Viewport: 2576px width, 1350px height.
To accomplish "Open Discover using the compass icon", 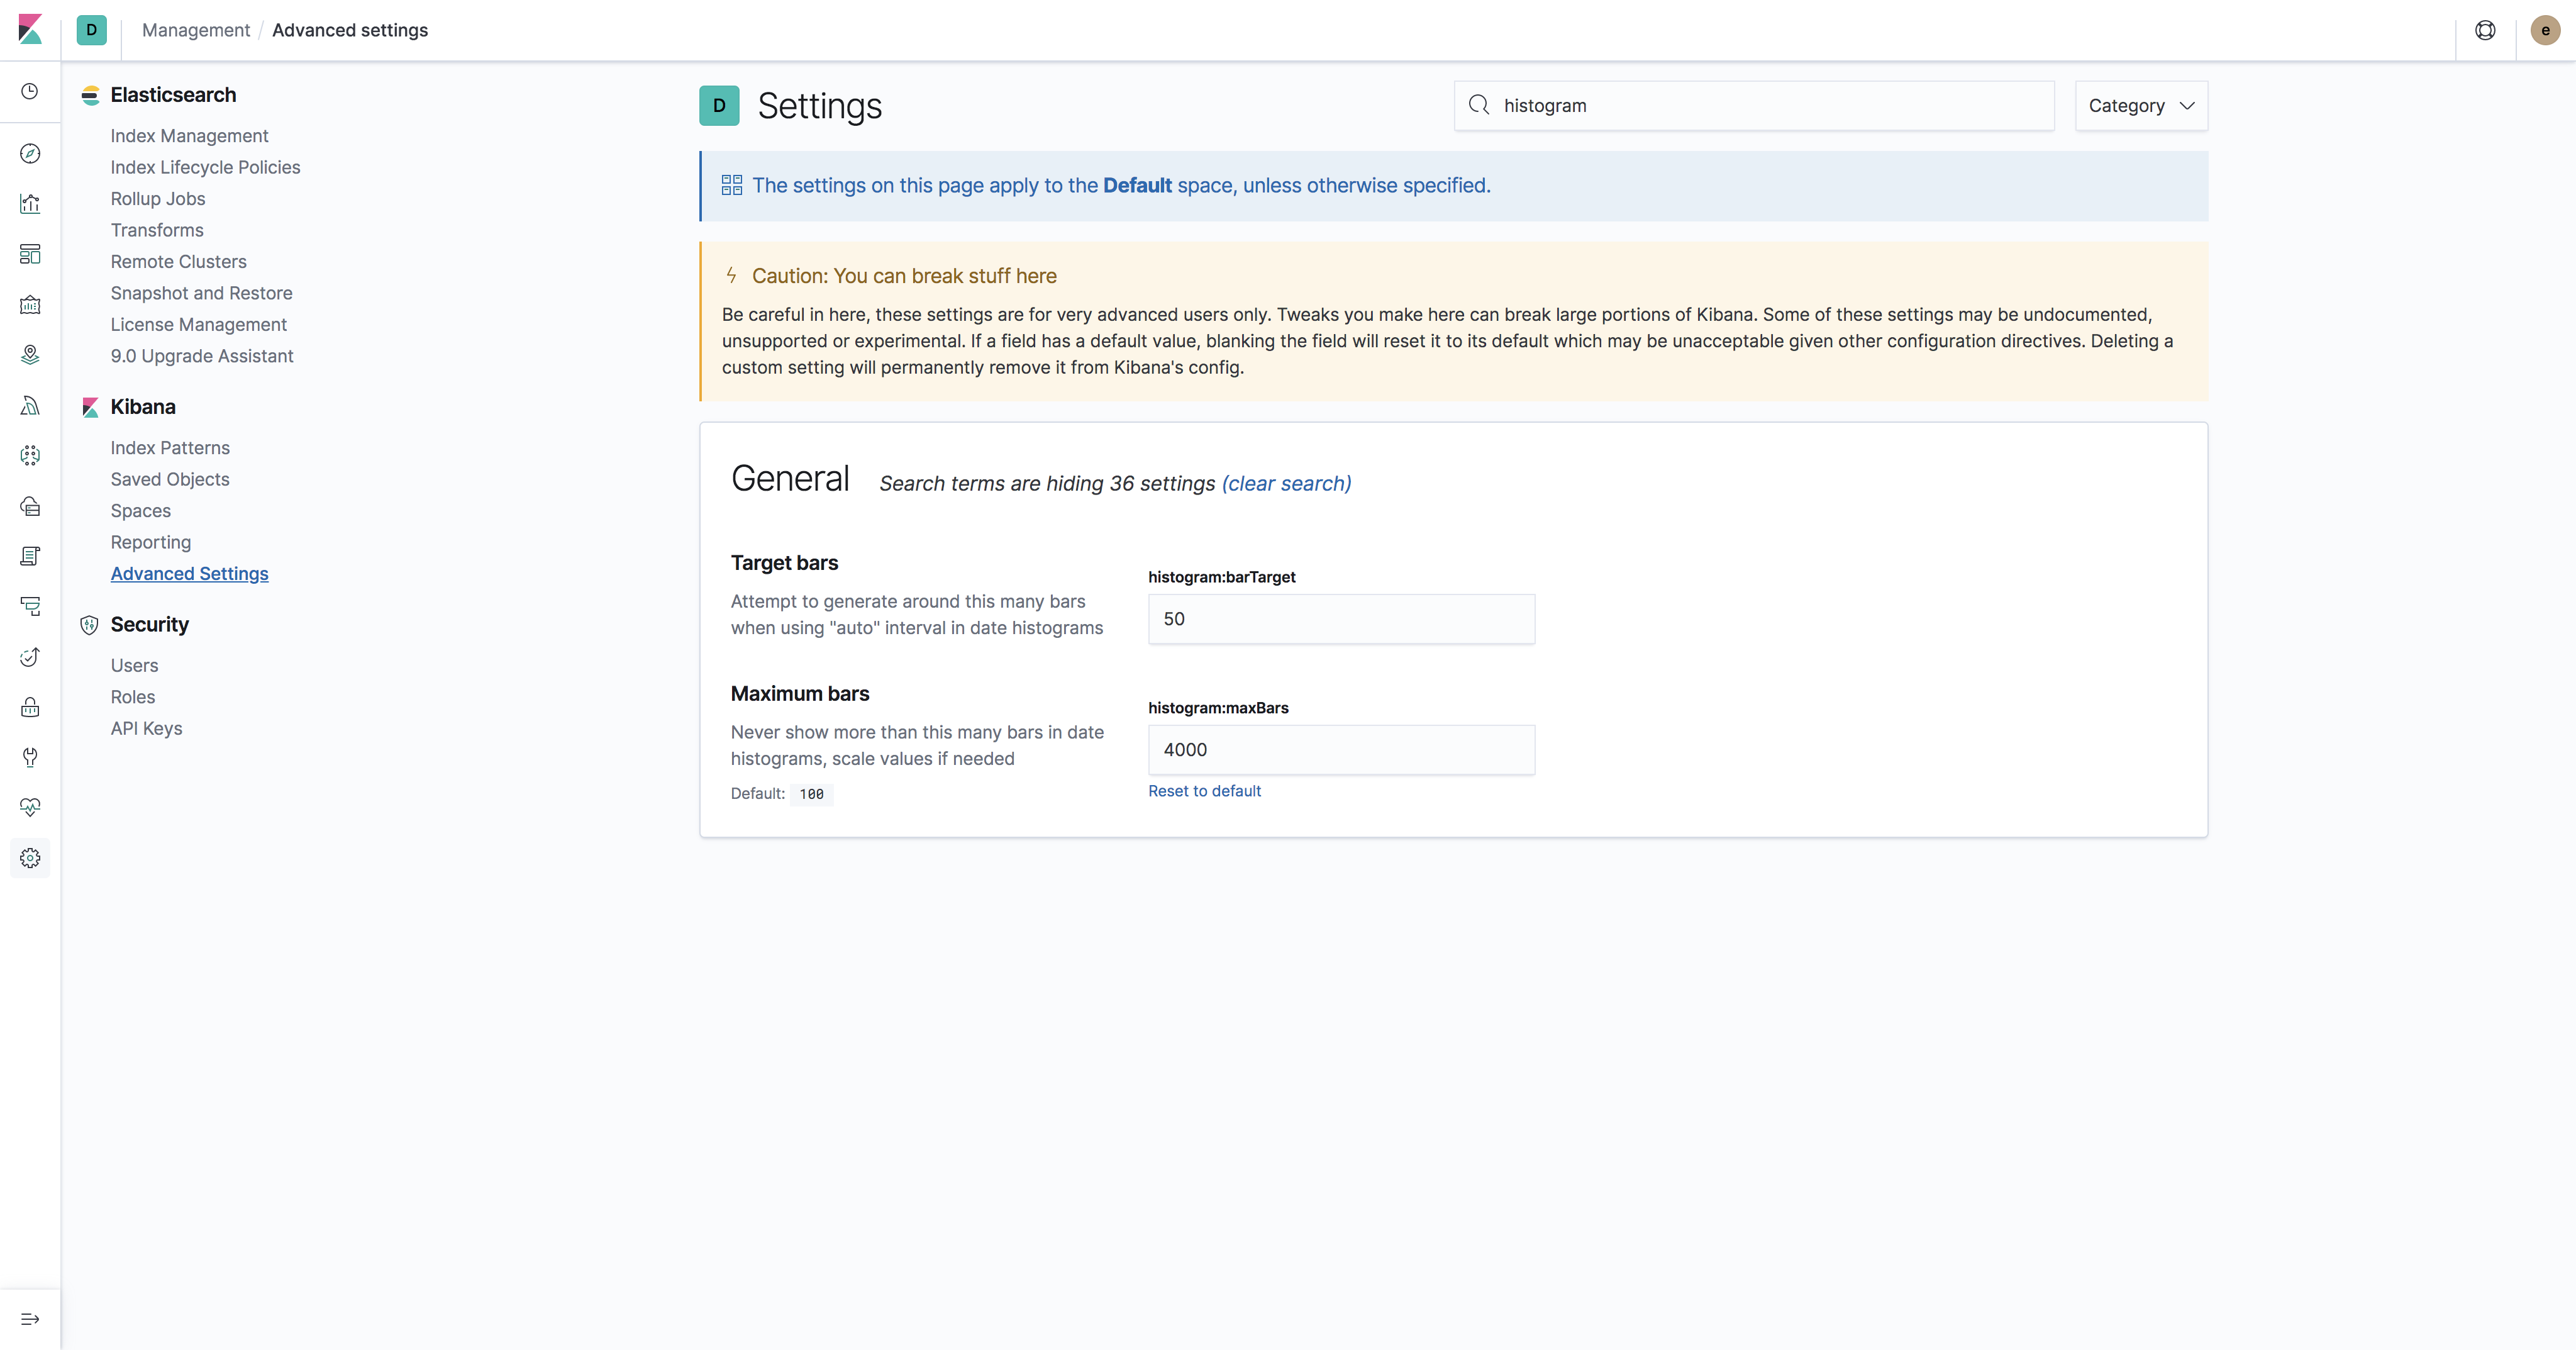I will click(30, 154).
